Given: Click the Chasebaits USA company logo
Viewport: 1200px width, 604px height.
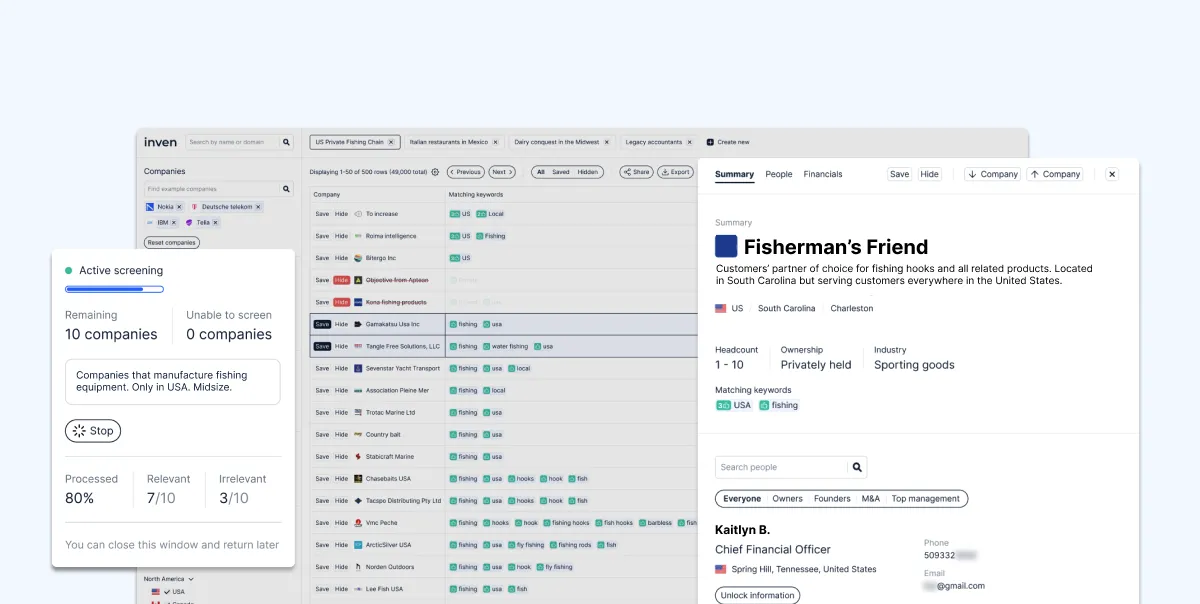Looking at the screenshot, I should pyautogui.click(x=358, y=479).
